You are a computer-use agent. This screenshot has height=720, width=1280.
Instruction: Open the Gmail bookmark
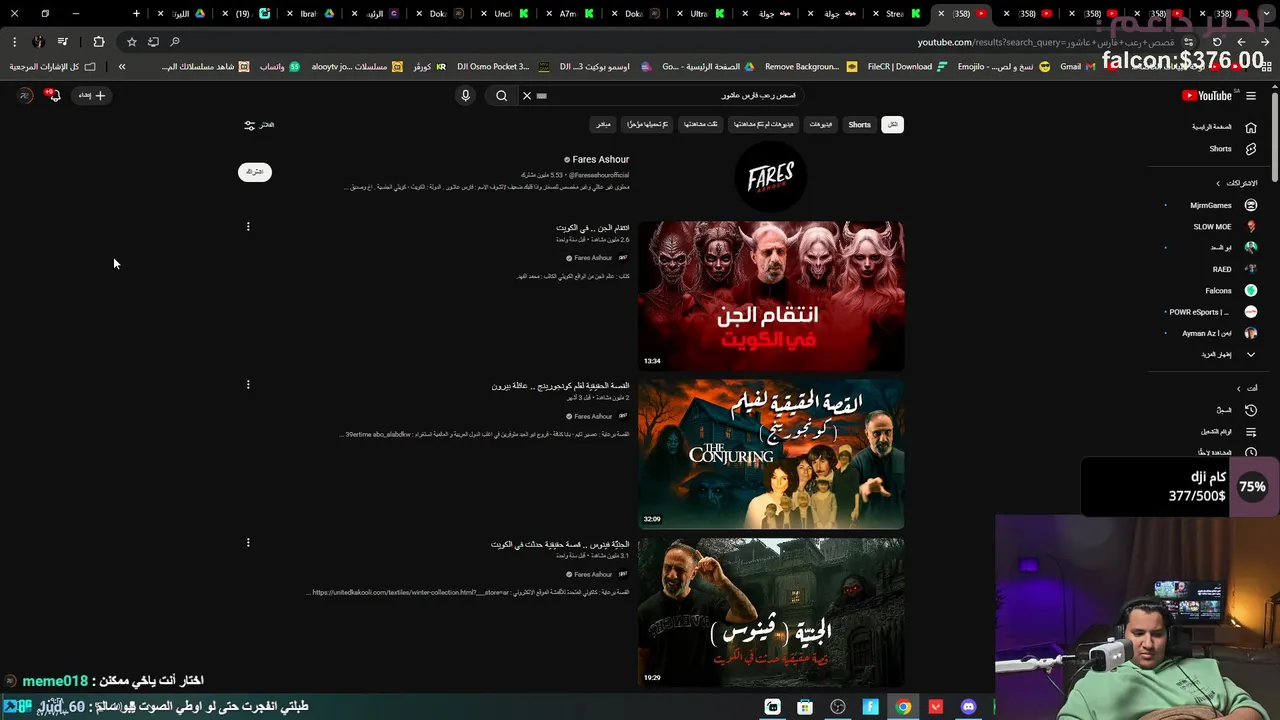point(1078,67)
